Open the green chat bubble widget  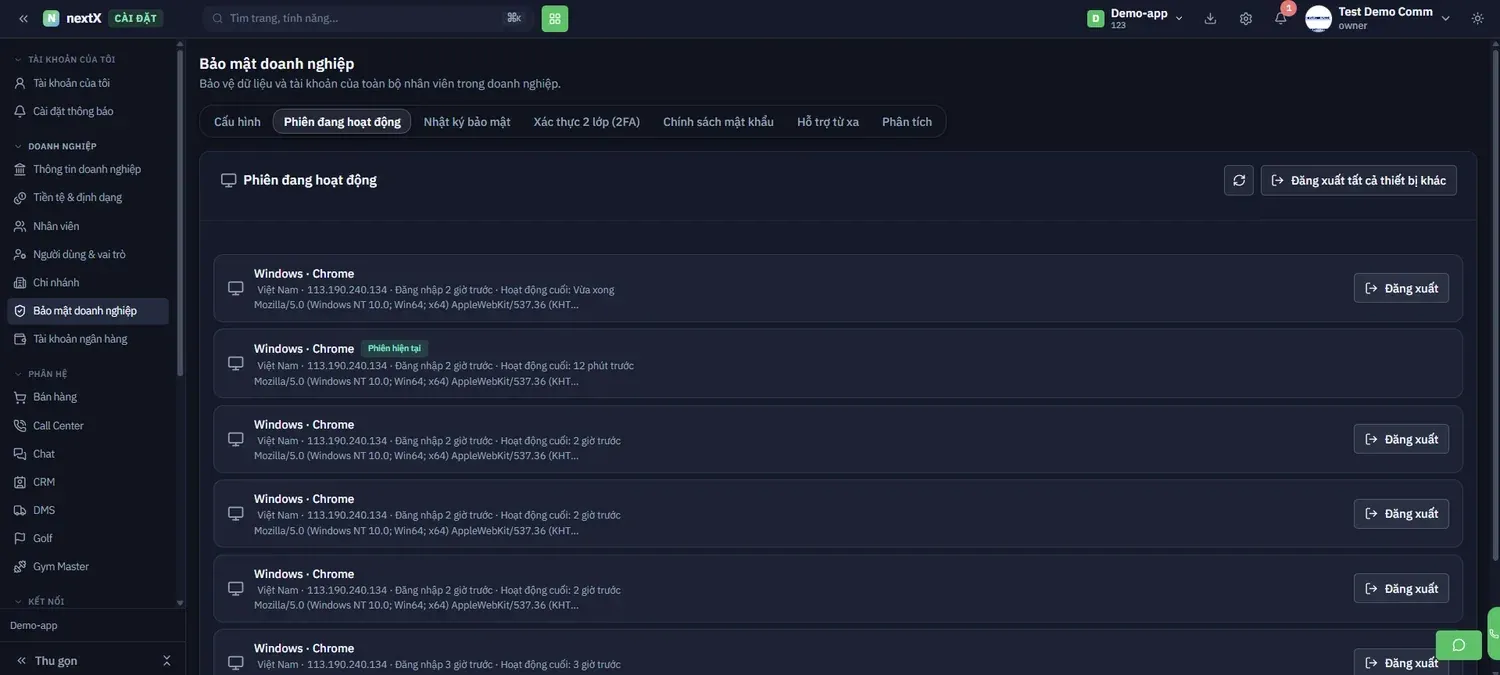pos(1459,645)
